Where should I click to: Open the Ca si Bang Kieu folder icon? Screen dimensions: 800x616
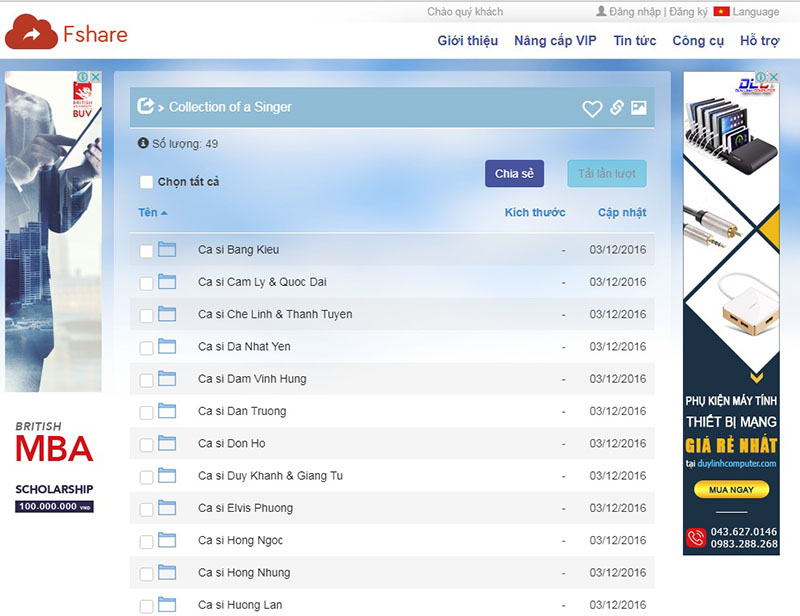(x=167, y=250)
